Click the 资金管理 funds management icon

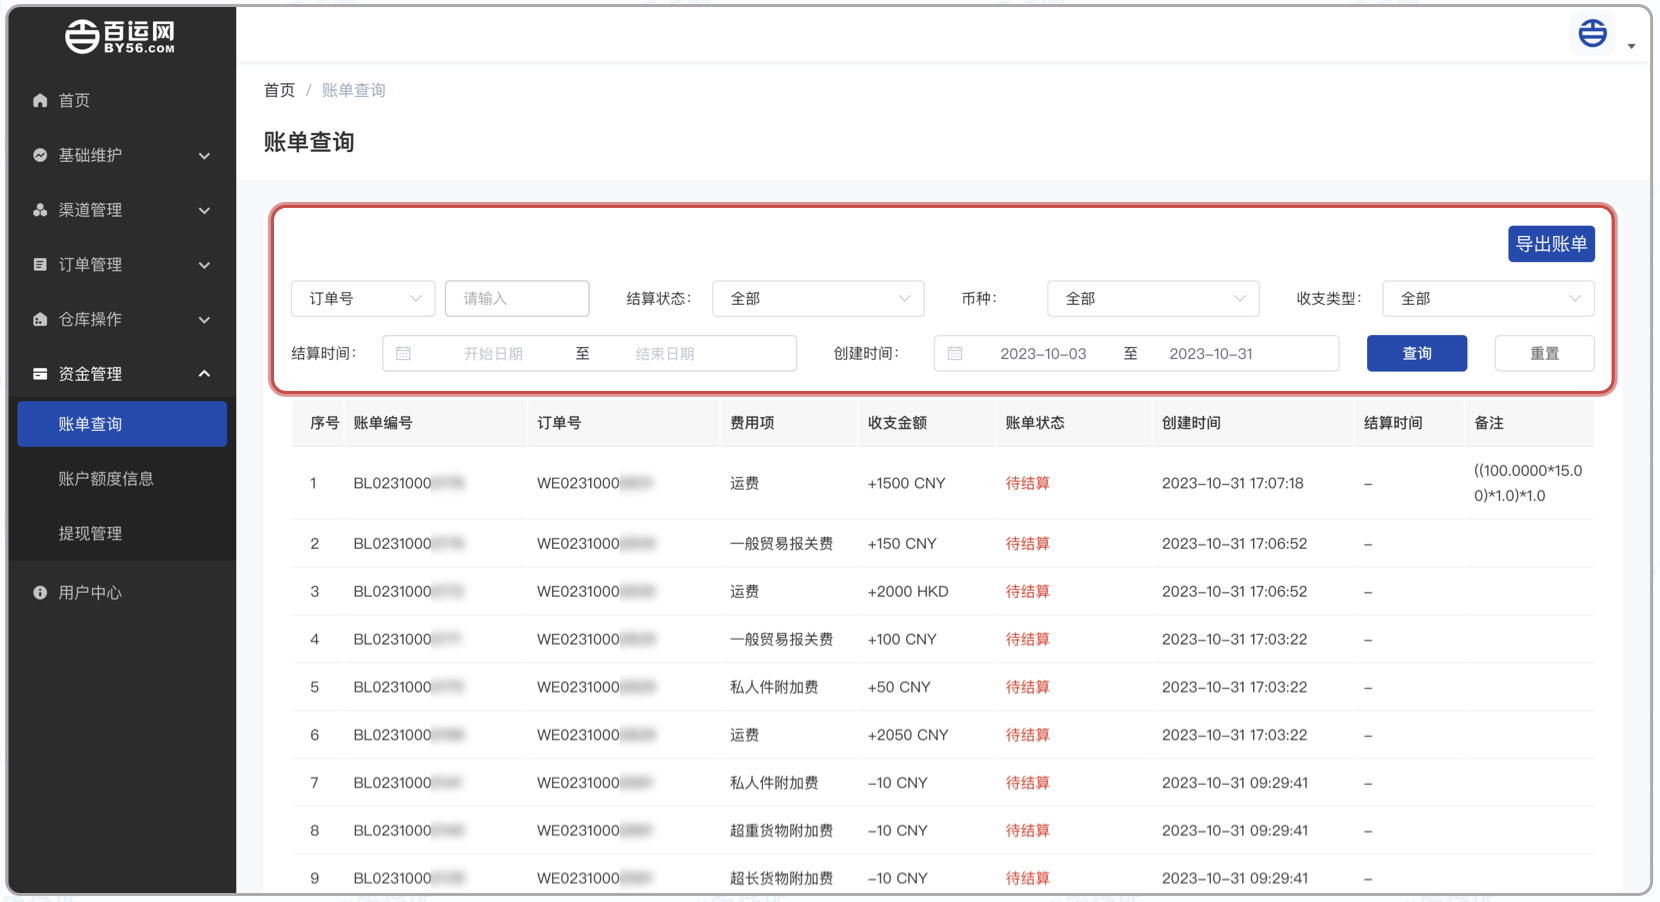pos(39,373)
